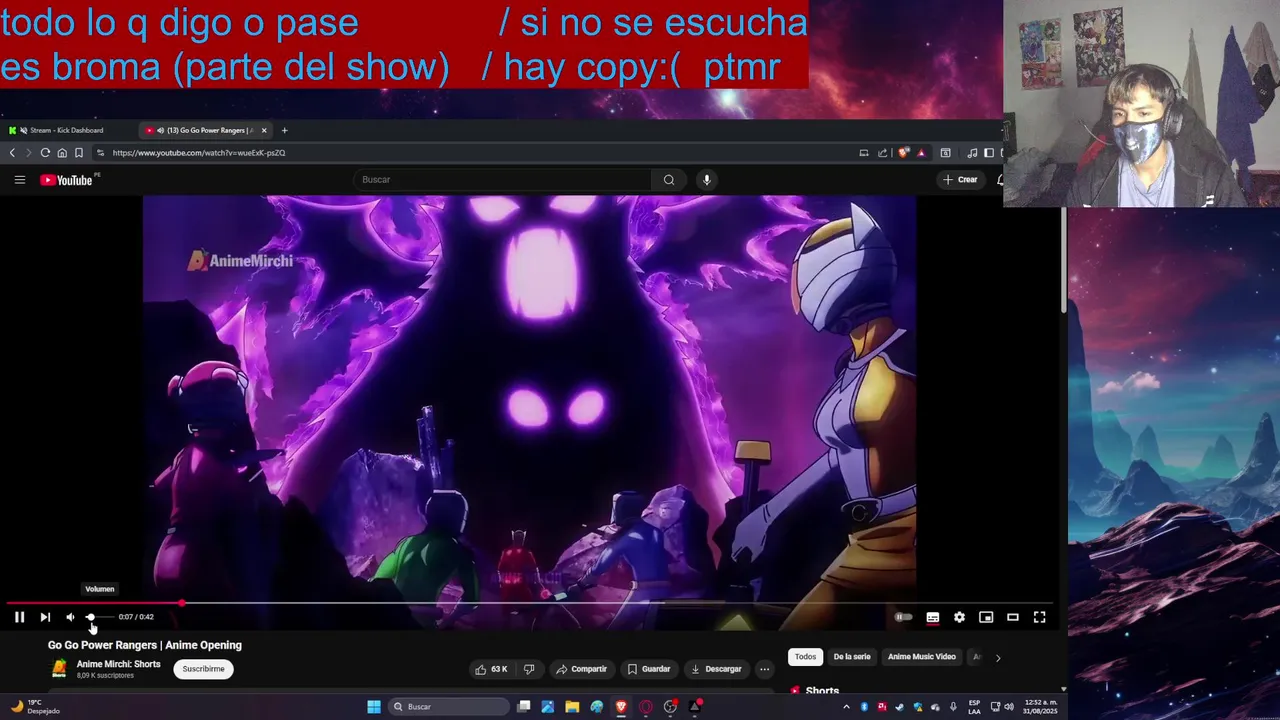Screen dimensions: 1280x720
Task: Skip to the next video
Action: [45, 617]
